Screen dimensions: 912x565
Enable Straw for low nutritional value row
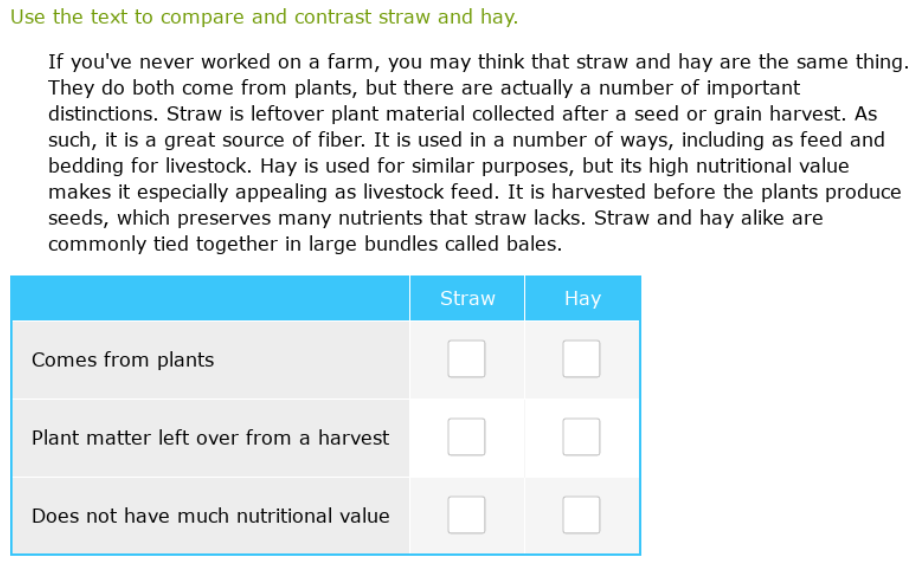pos(466,515)
